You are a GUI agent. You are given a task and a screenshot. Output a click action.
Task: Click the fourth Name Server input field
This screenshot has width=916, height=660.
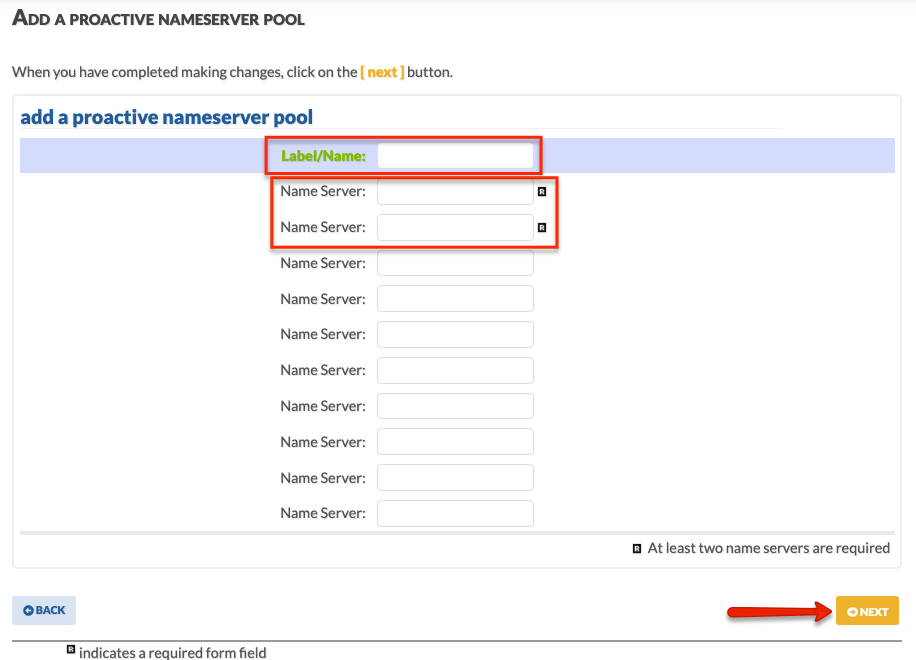(x=455, y=298)
